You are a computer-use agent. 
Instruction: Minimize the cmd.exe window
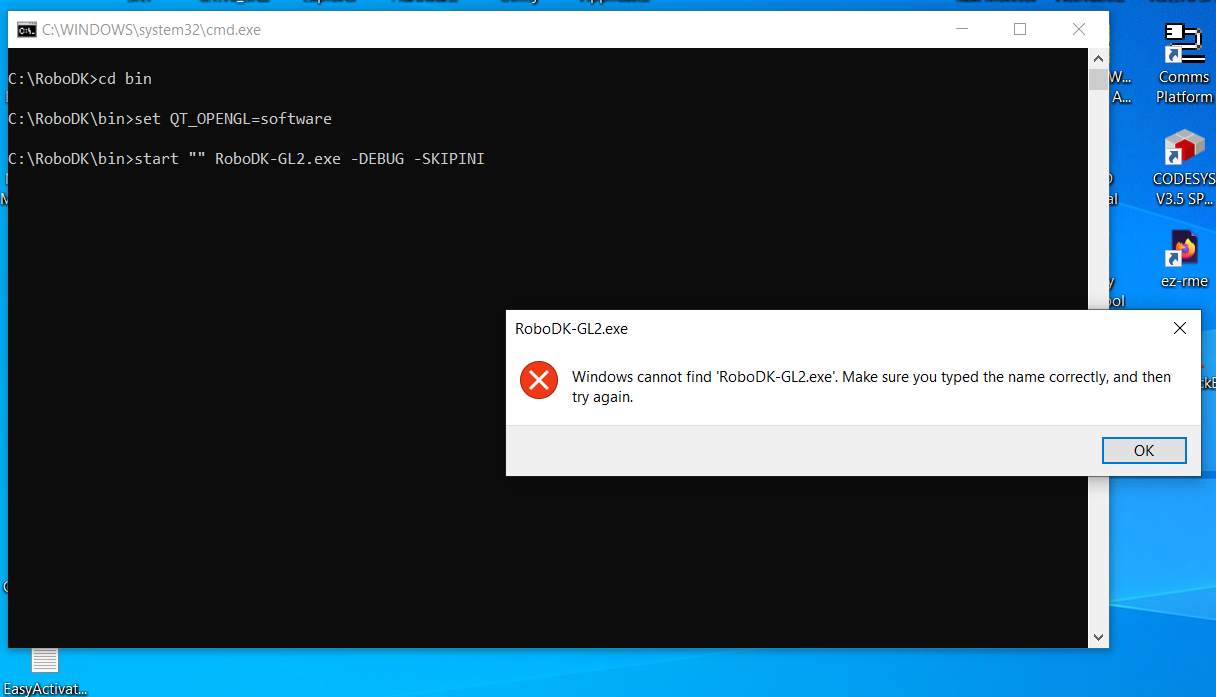[x=961, y=30]
